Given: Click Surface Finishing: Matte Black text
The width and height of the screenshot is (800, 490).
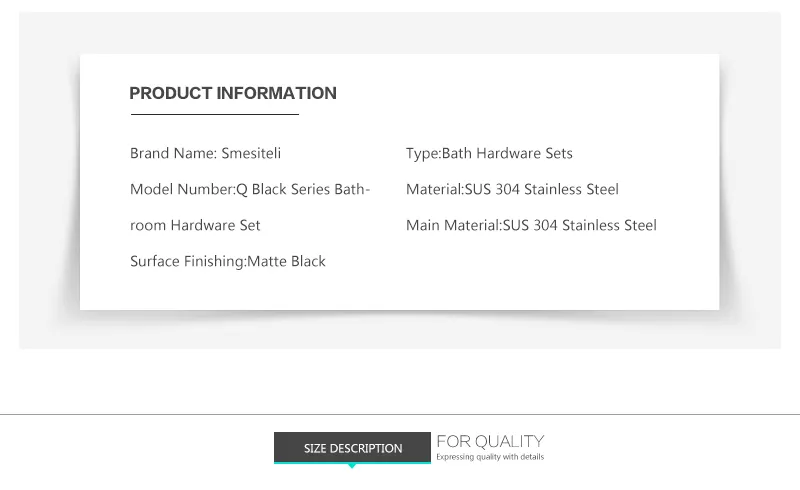Looking at the screenshot, I should pyautogui.click(x=228, y=261).
